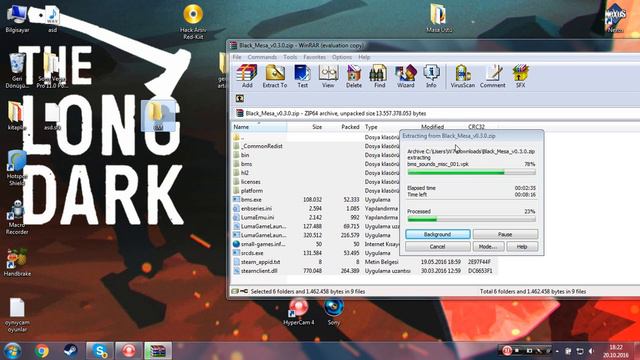Sort file list by Name column

[260, 127]
